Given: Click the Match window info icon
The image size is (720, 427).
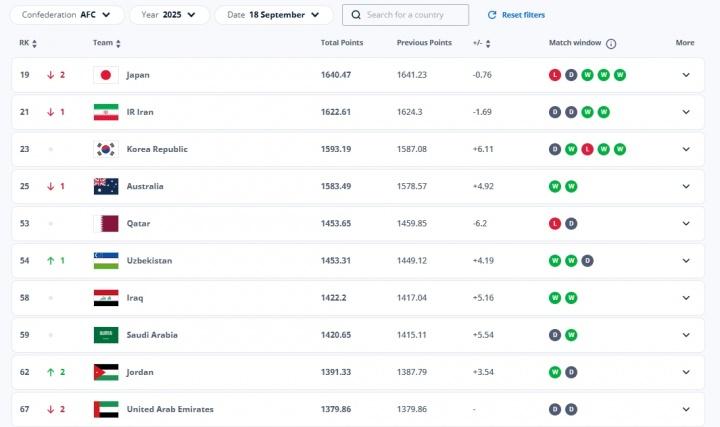Looking at the screenshot, I should click(611, 44).
